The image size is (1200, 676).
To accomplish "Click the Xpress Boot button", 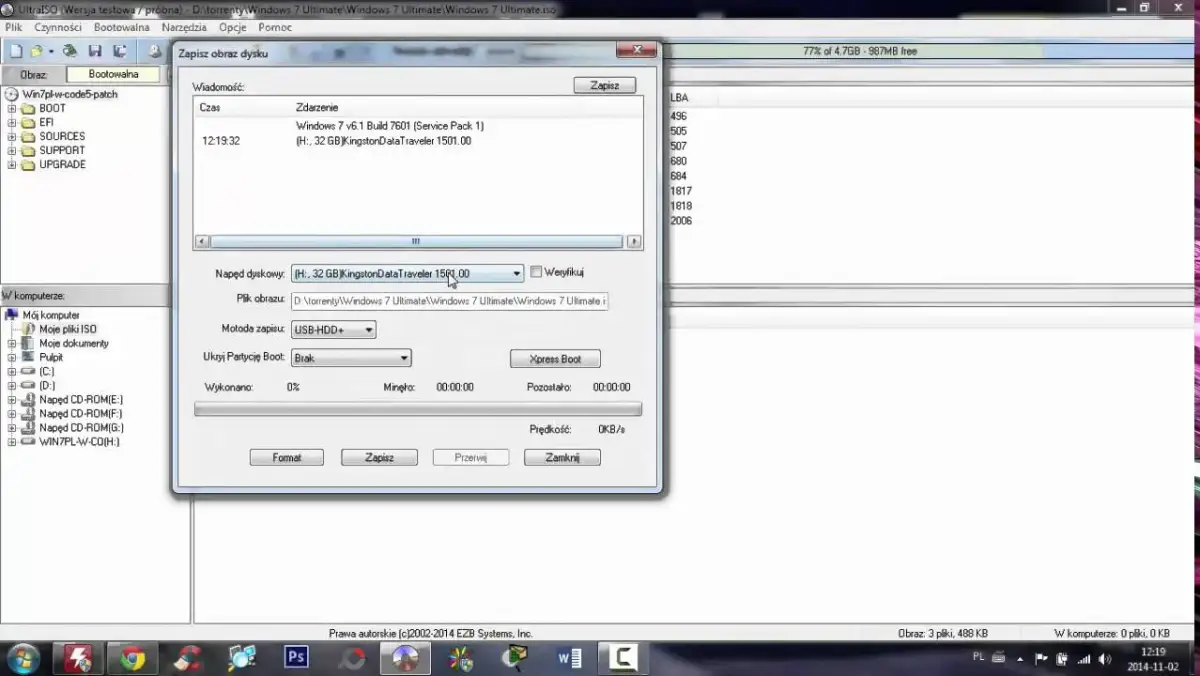I will (555, 358).
